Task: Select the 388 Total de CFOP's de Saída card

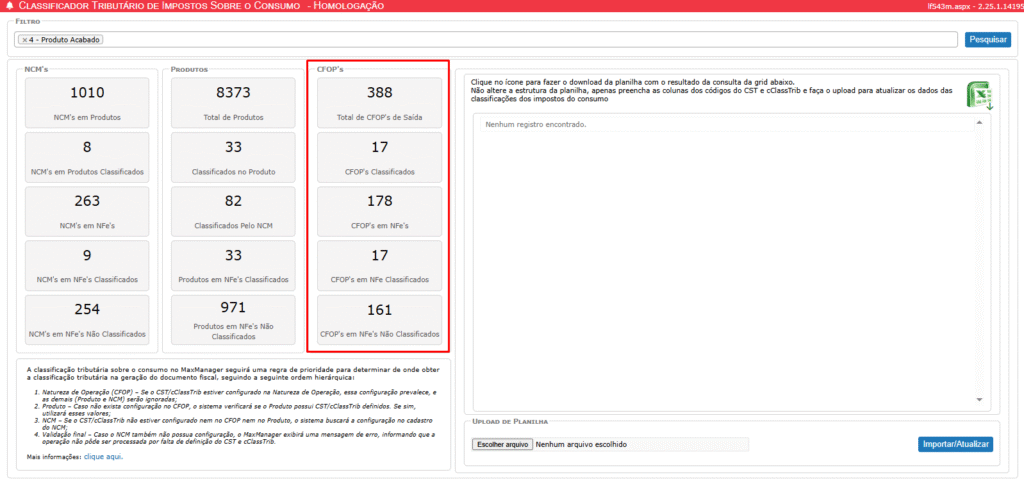Action: [379, 102]
